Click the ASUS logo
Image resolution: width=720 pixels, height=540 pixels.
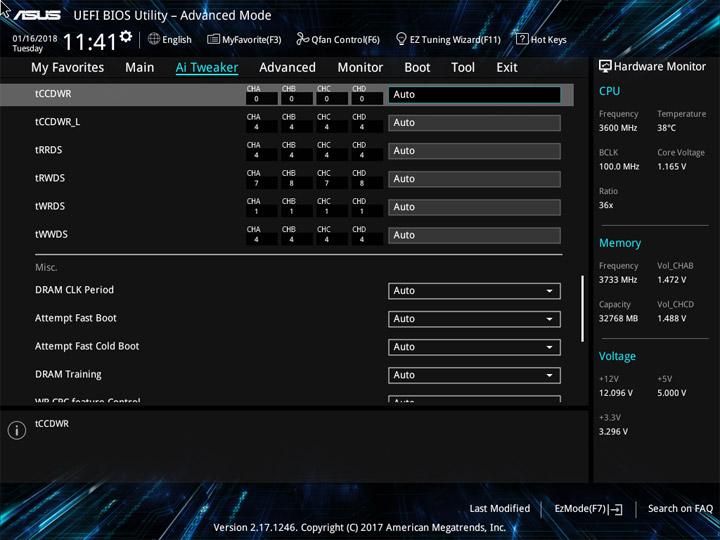[37, 15]
